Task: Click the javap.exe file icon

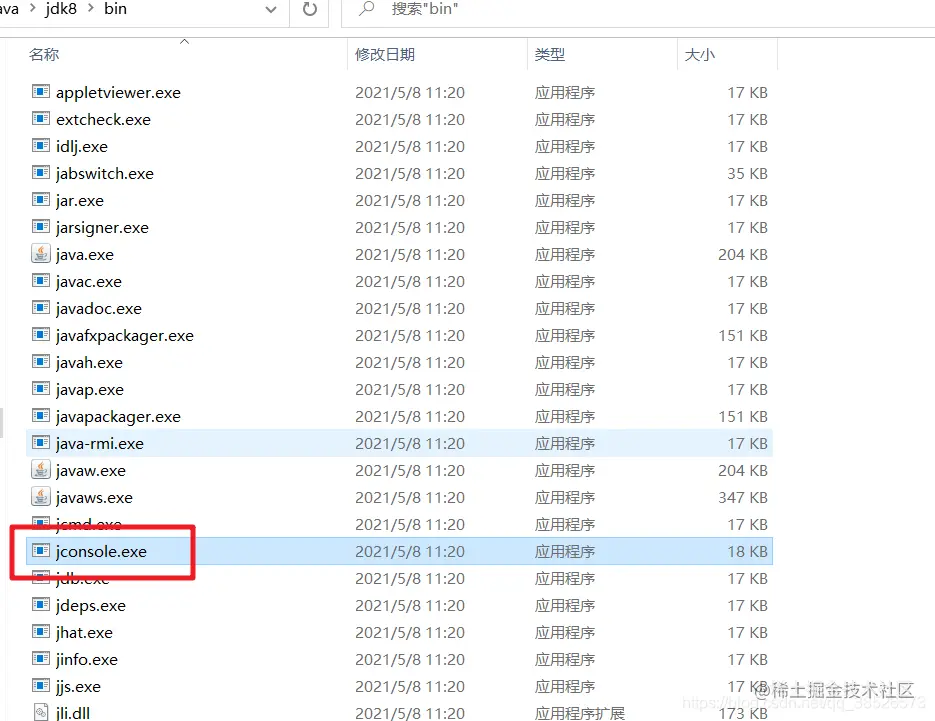Action: 41,388
